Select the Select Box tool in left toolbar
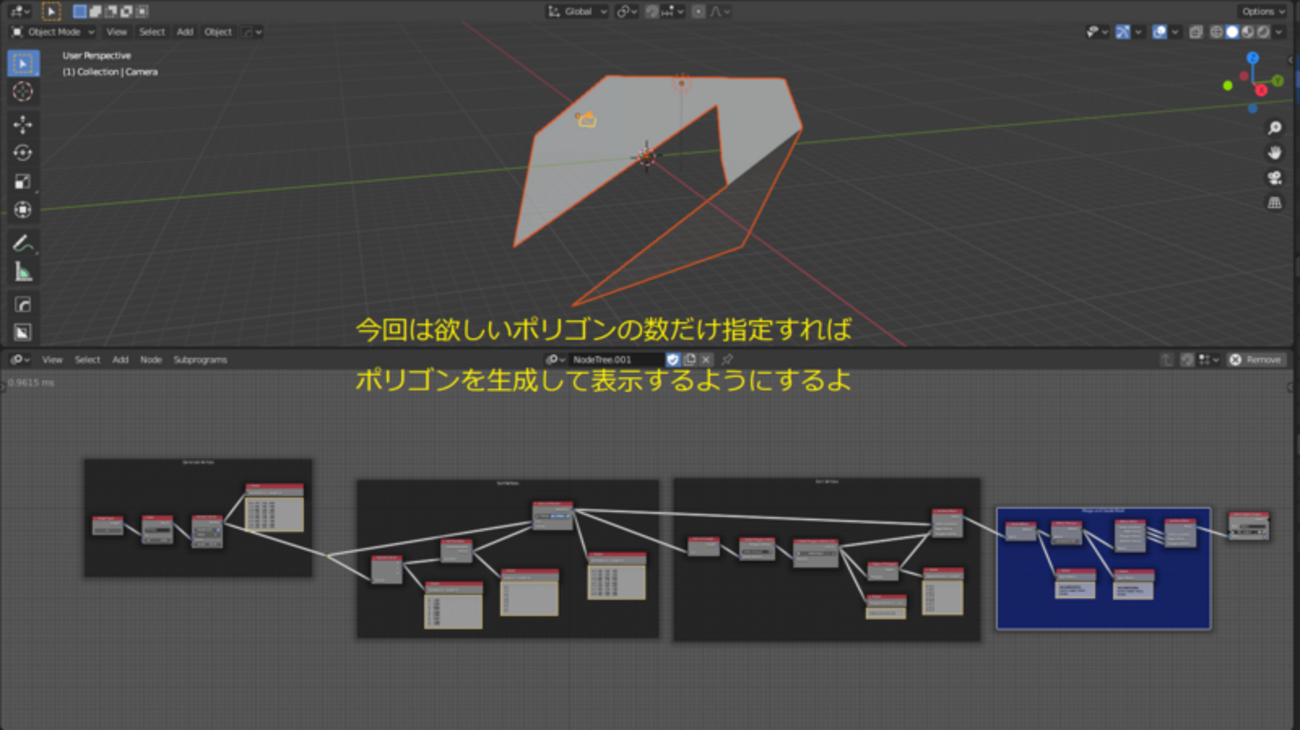The image size is (1300, 730). pyautogui.click(x=23, y=63)
